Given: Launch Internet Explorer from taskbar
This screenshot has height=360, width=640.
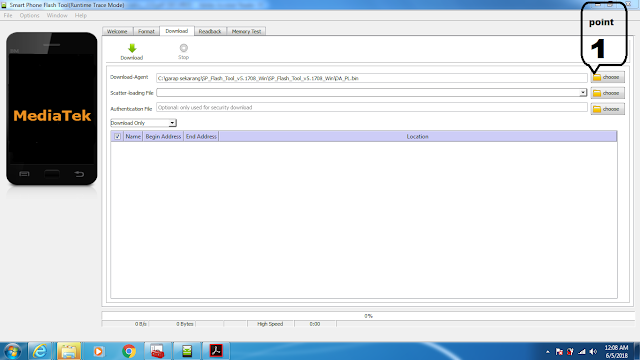Looking at the screenshot, I should (40, 351).
